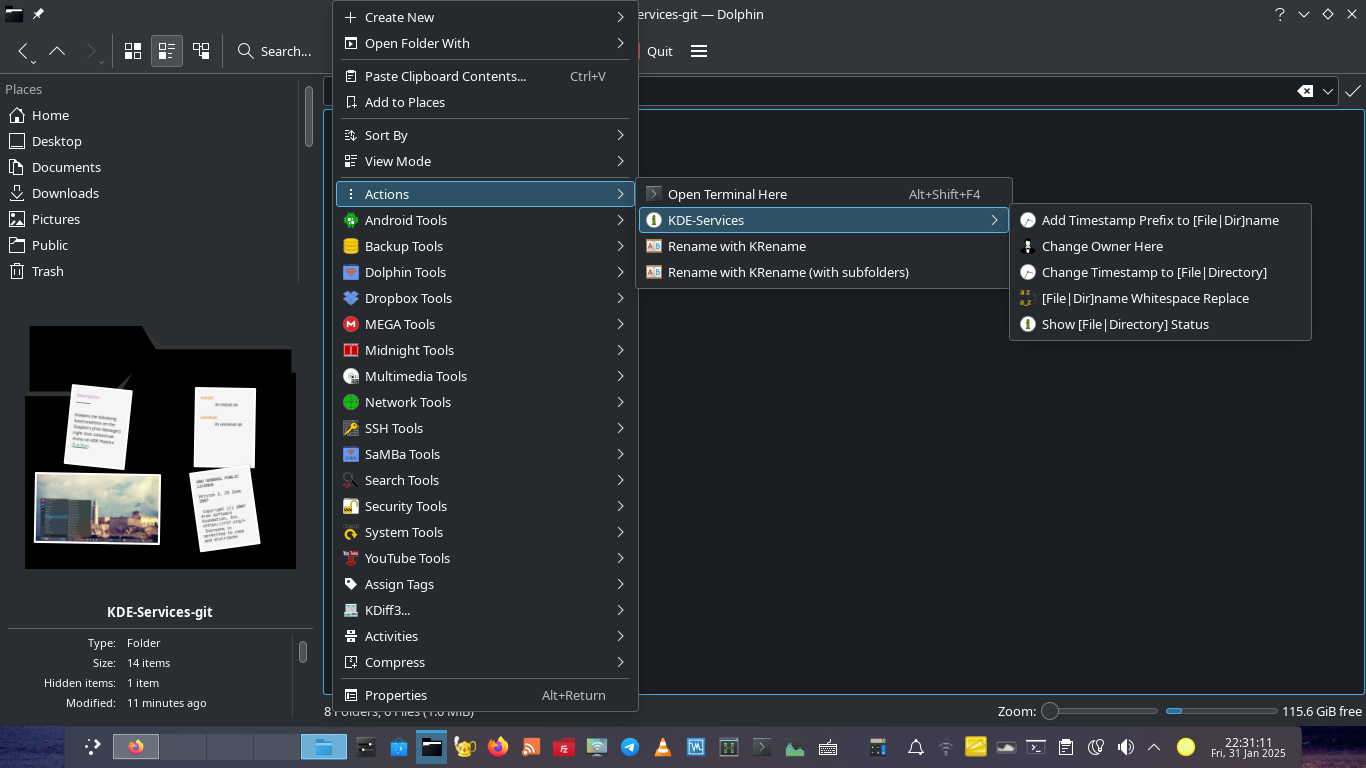Open the notifications bell in system tray
1366x768 pixels.
click(915, 746)
